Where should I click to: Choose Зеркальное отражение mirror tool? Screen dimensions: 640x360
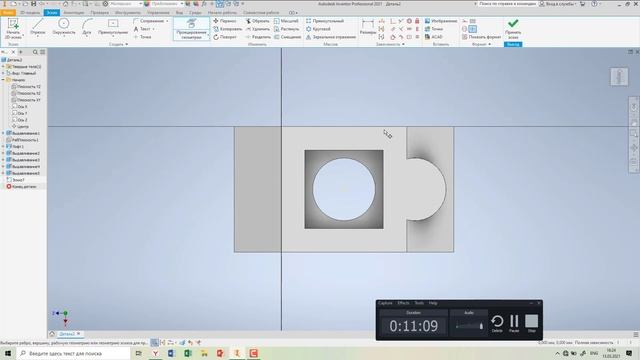click(x=331, y=37)
